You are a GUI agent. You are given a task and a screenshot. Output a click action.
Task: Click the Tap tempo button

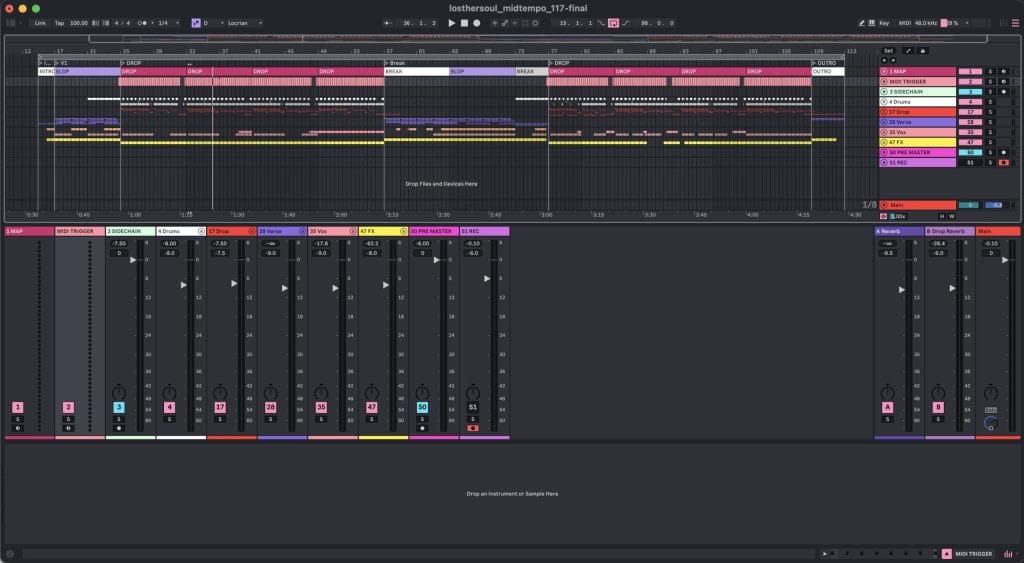(x=59, y=22)
